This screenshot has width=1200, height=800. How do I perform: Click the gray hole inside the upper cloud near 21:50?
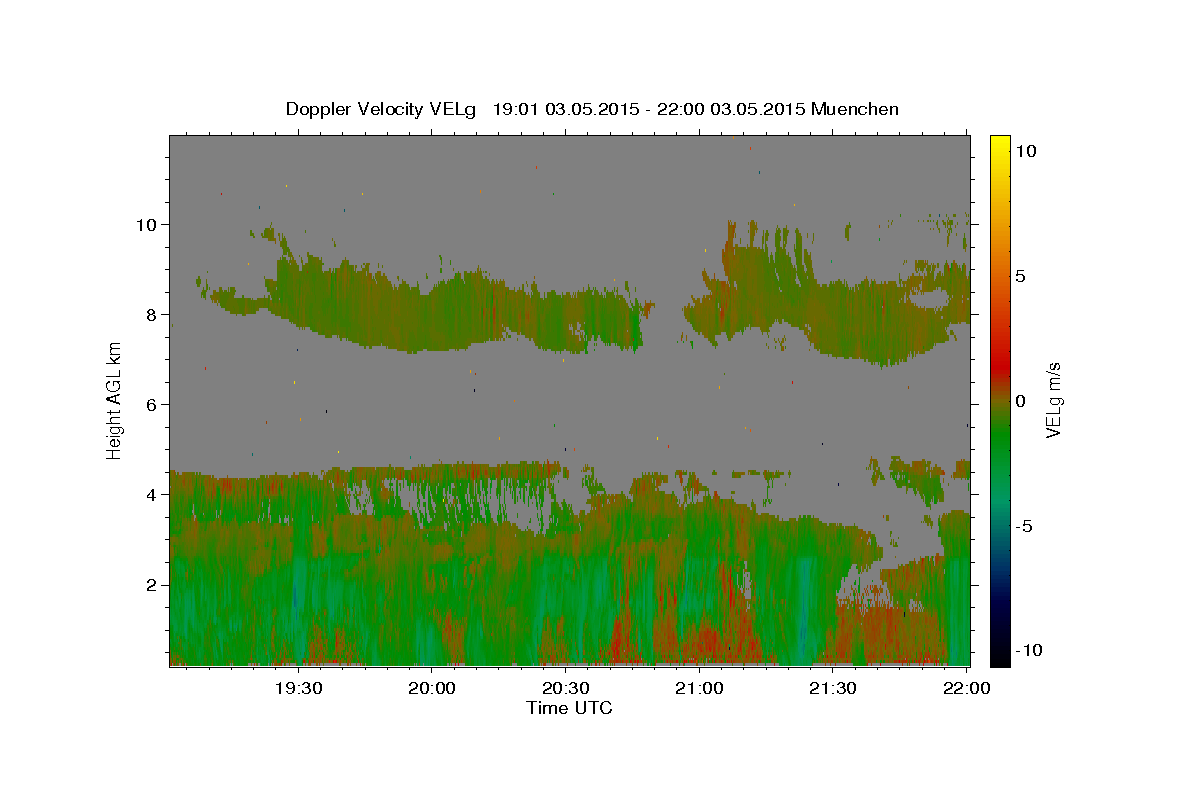point(930,297)
